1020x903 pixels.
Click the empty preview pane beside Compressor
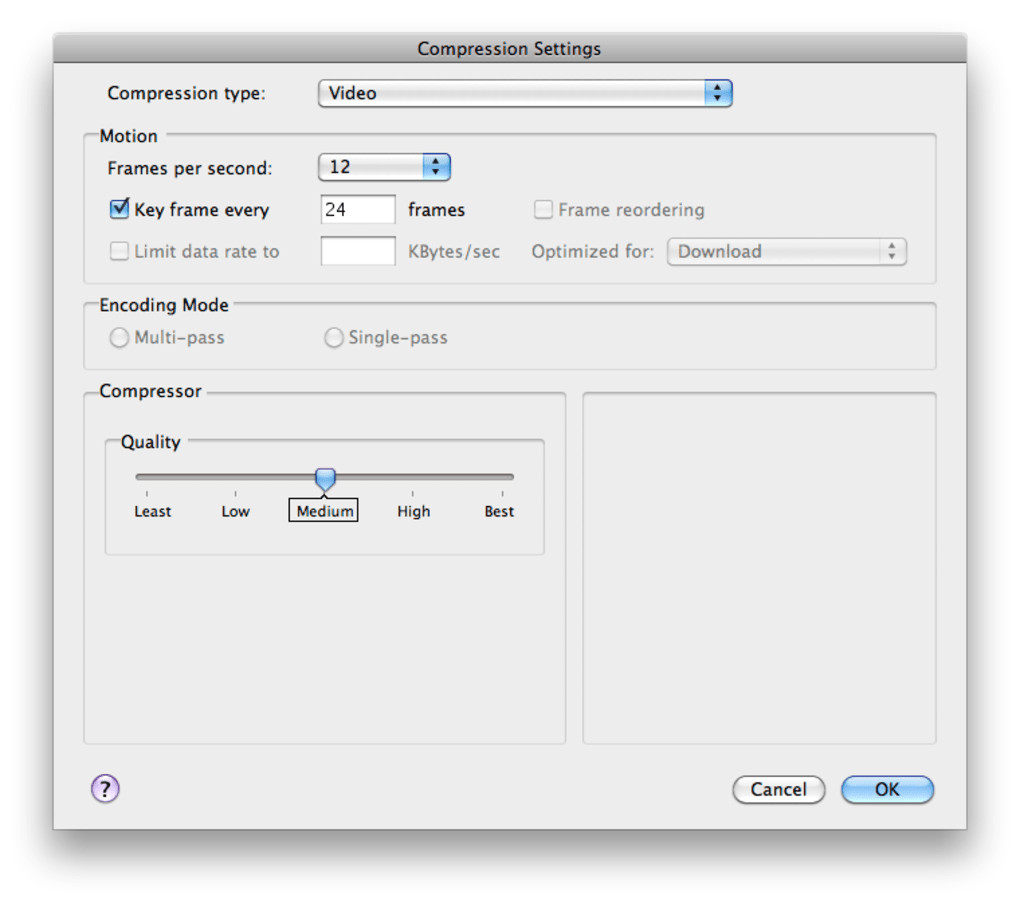(759, 568)
